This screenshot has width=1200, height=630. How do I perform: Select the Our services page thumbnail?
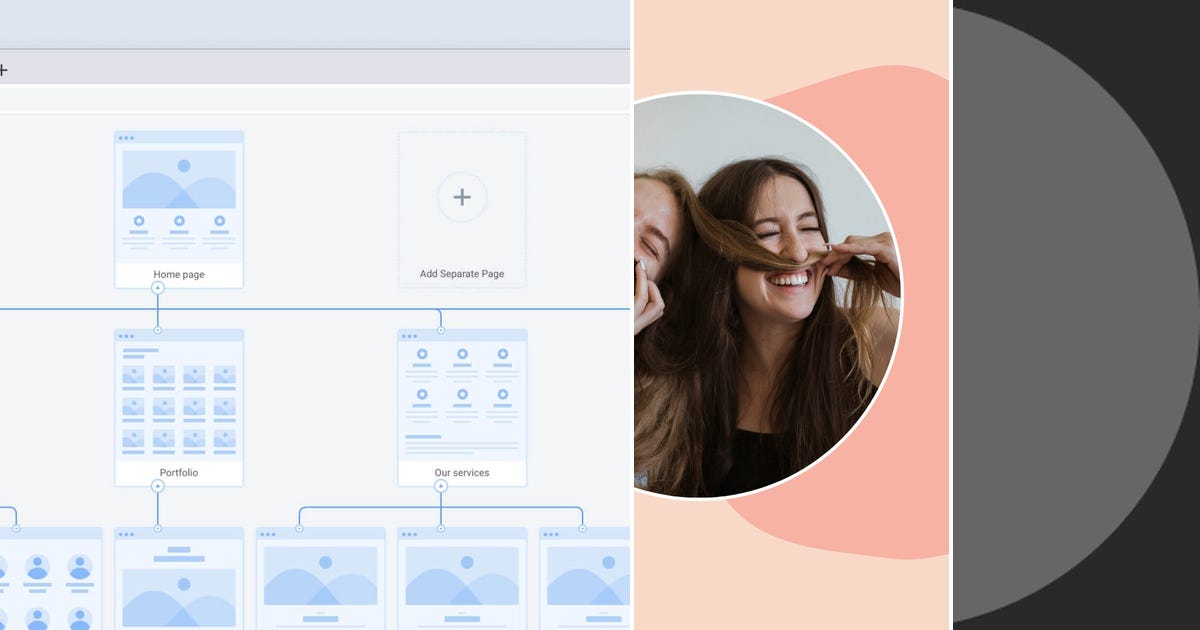(461, 400)
